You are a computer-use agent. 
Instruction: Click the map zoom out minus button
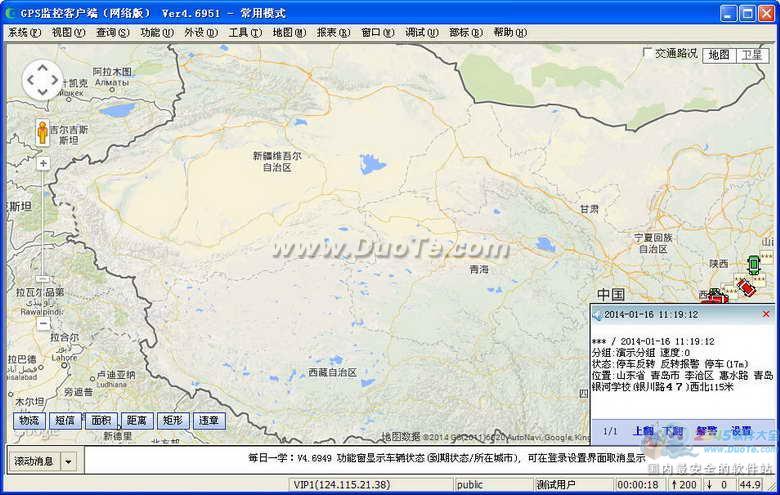coord(43,323)
